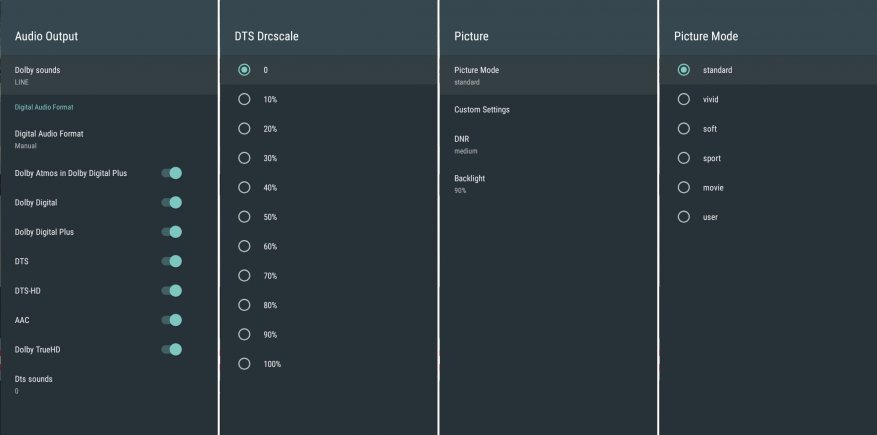The image size is (877, 435).
Task: Pick the user picture mode
Action: click(x=684, y=216)
